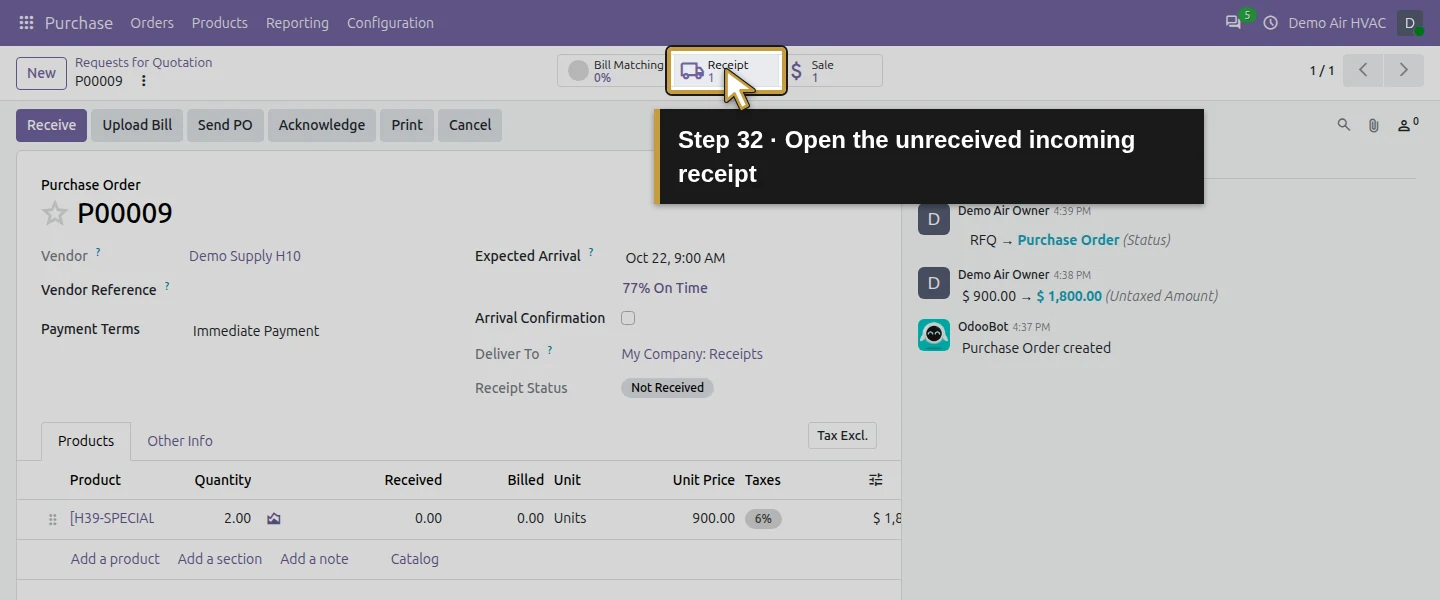Click the New button
Viewport: 1440px width, 600px height.
tap(41, 72)
